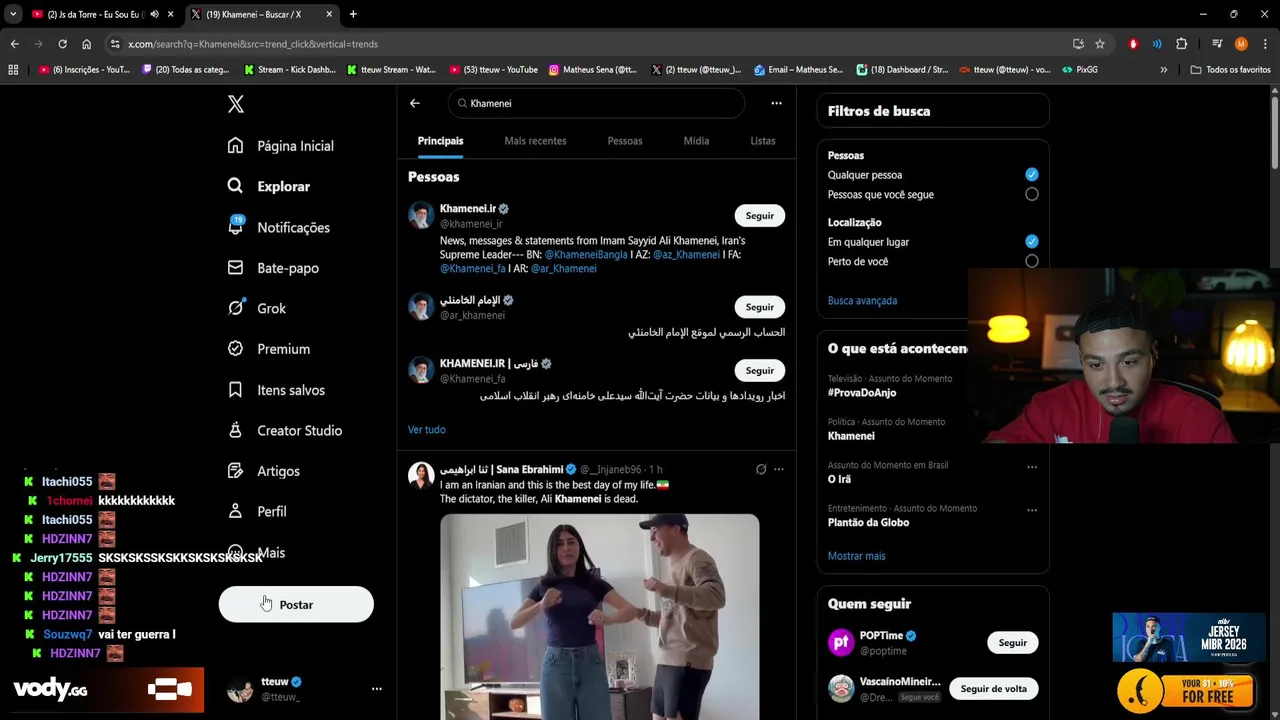Open the Chrome three-dot menu
The width and height of the screenshot is (1280, 720).
pos(1265,44)
